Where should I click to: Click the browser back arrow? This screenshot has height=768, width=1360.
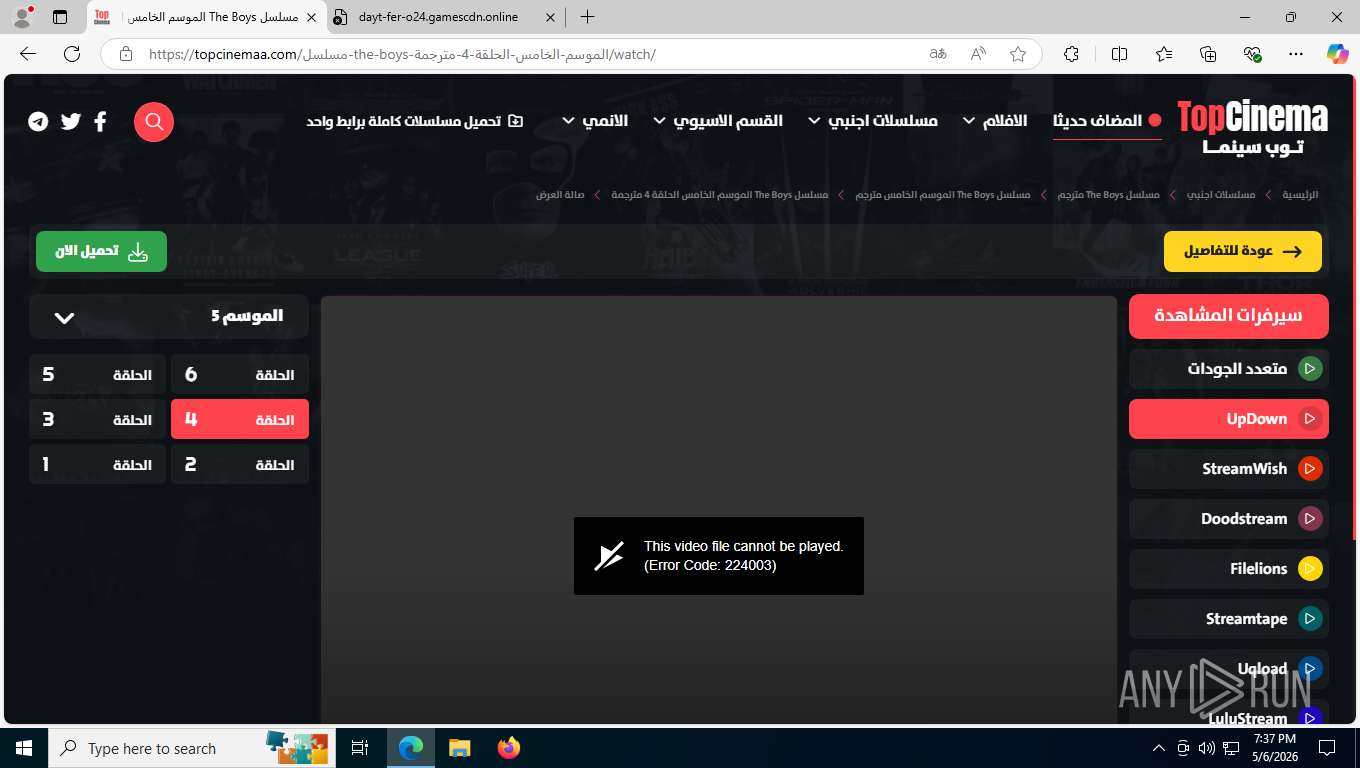tap(28, 54)
